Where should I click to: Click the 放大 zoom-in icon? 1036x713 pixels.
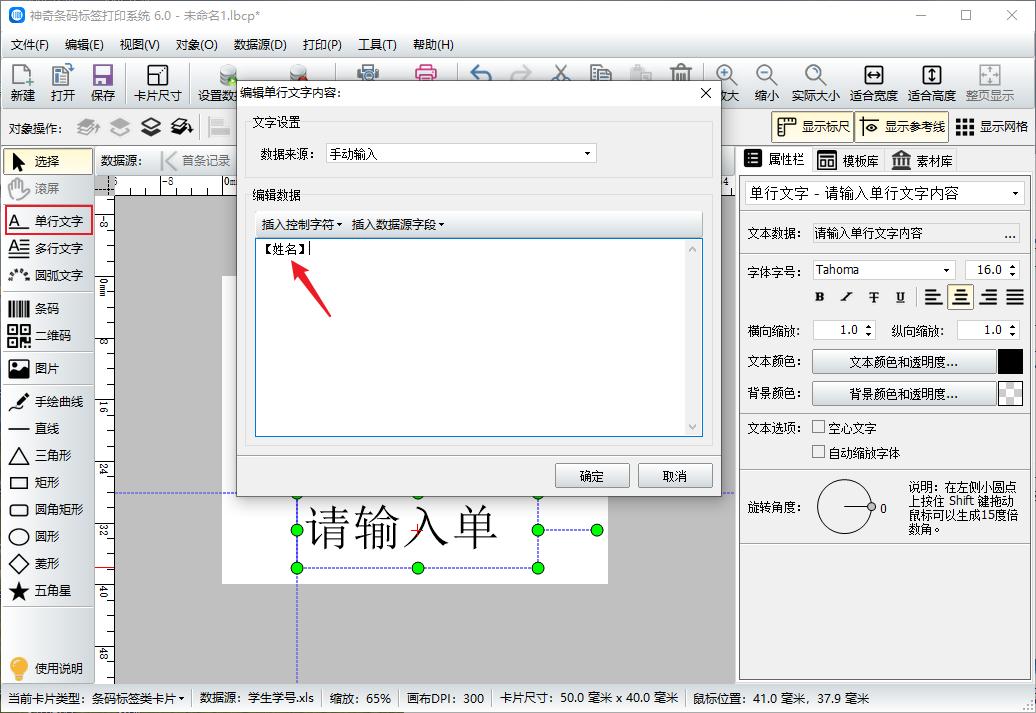point(726,75)
